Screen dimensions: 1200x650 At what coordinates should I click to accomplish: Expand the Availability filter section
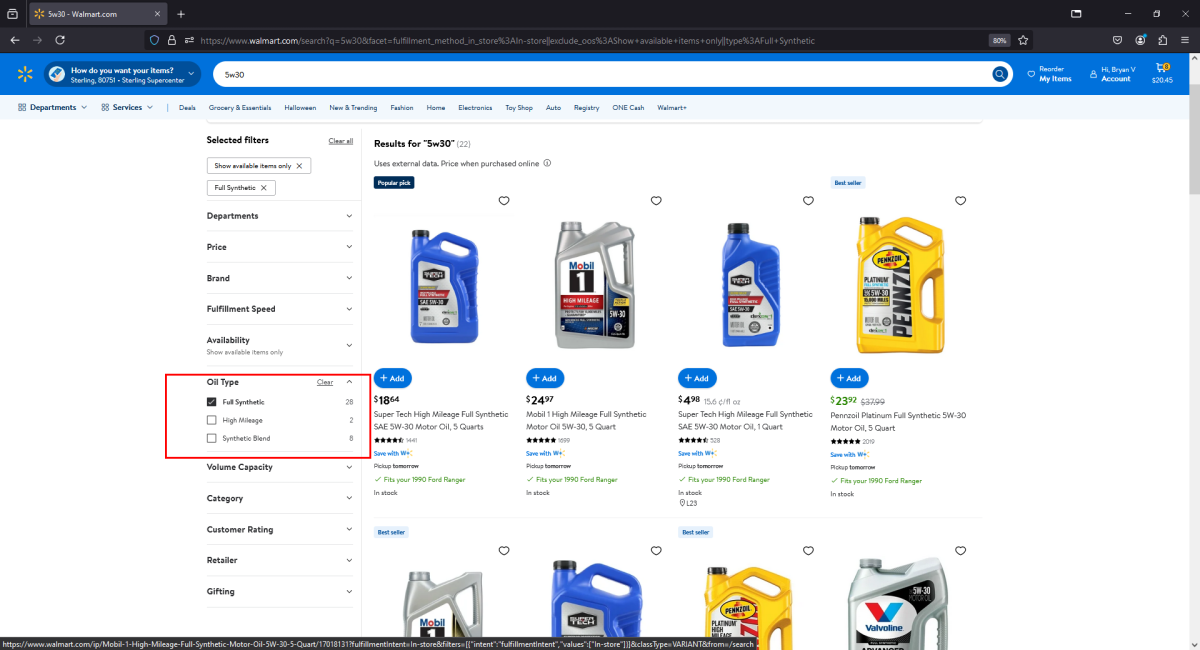coord(280,345)
